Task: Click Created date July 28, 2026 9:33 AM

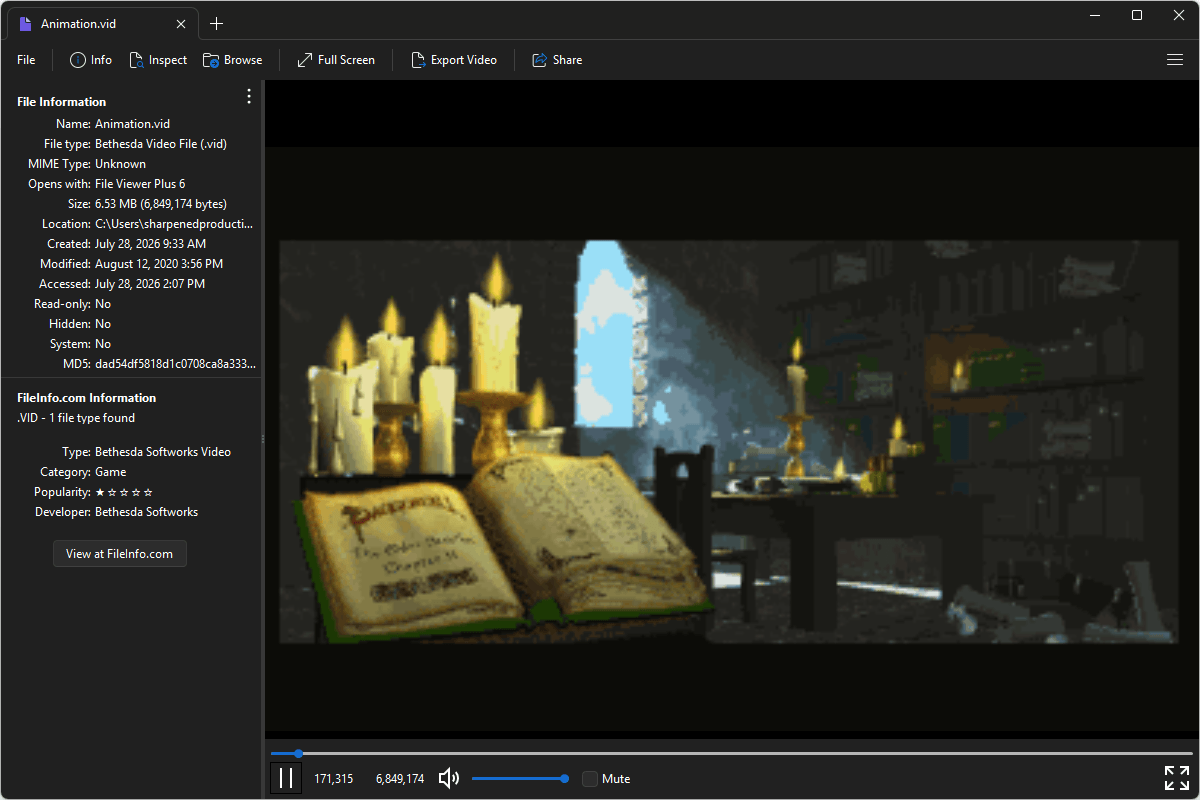Action: 151,244
